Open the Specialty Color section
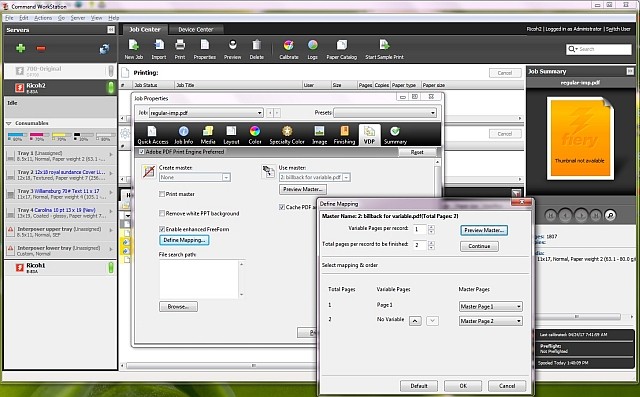 click(x=287, y=135)
